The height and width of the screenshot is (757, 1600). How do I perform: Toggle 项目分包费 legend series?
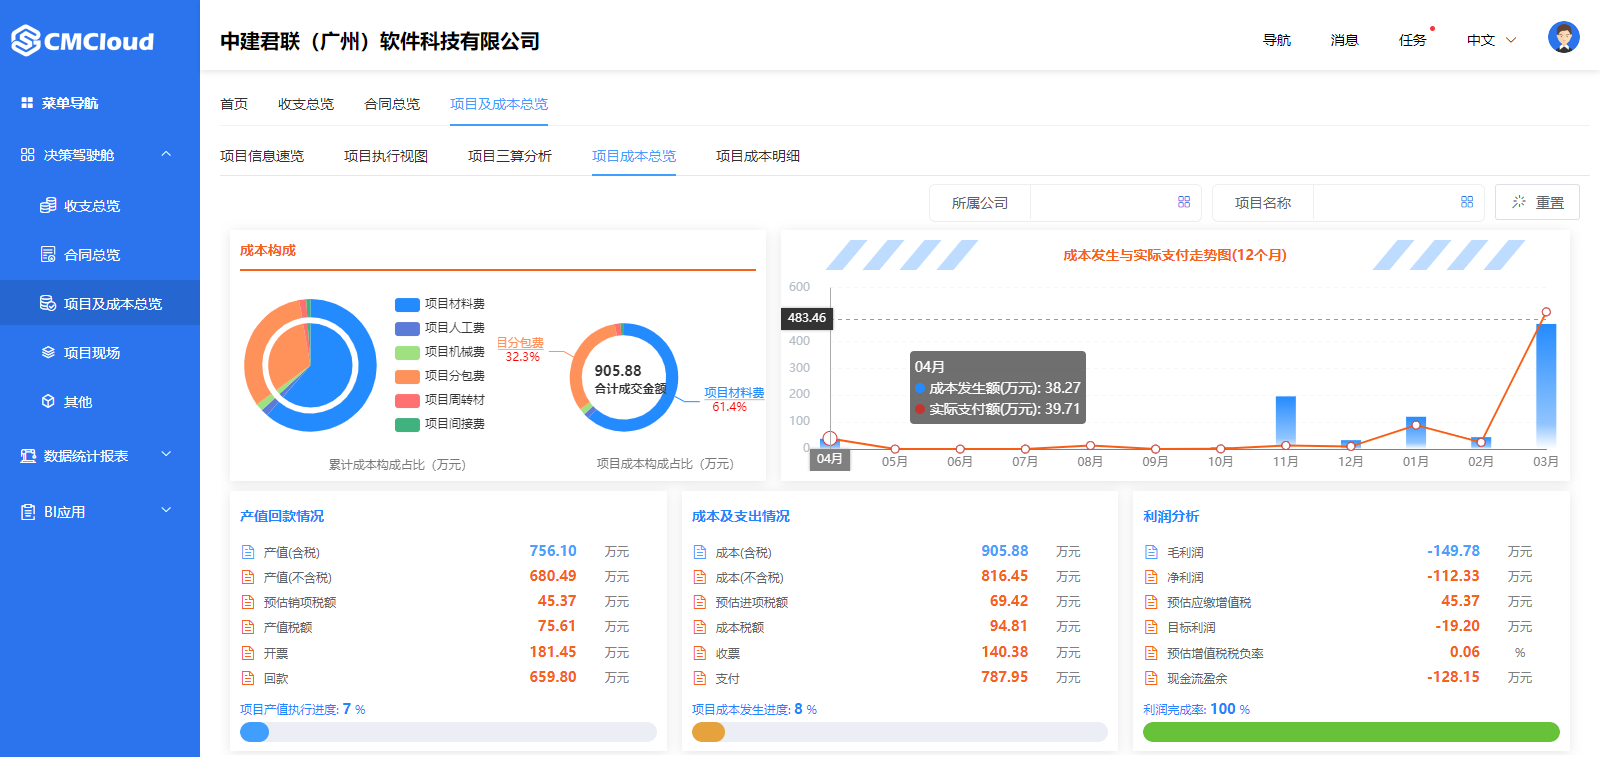click(440, 376)
